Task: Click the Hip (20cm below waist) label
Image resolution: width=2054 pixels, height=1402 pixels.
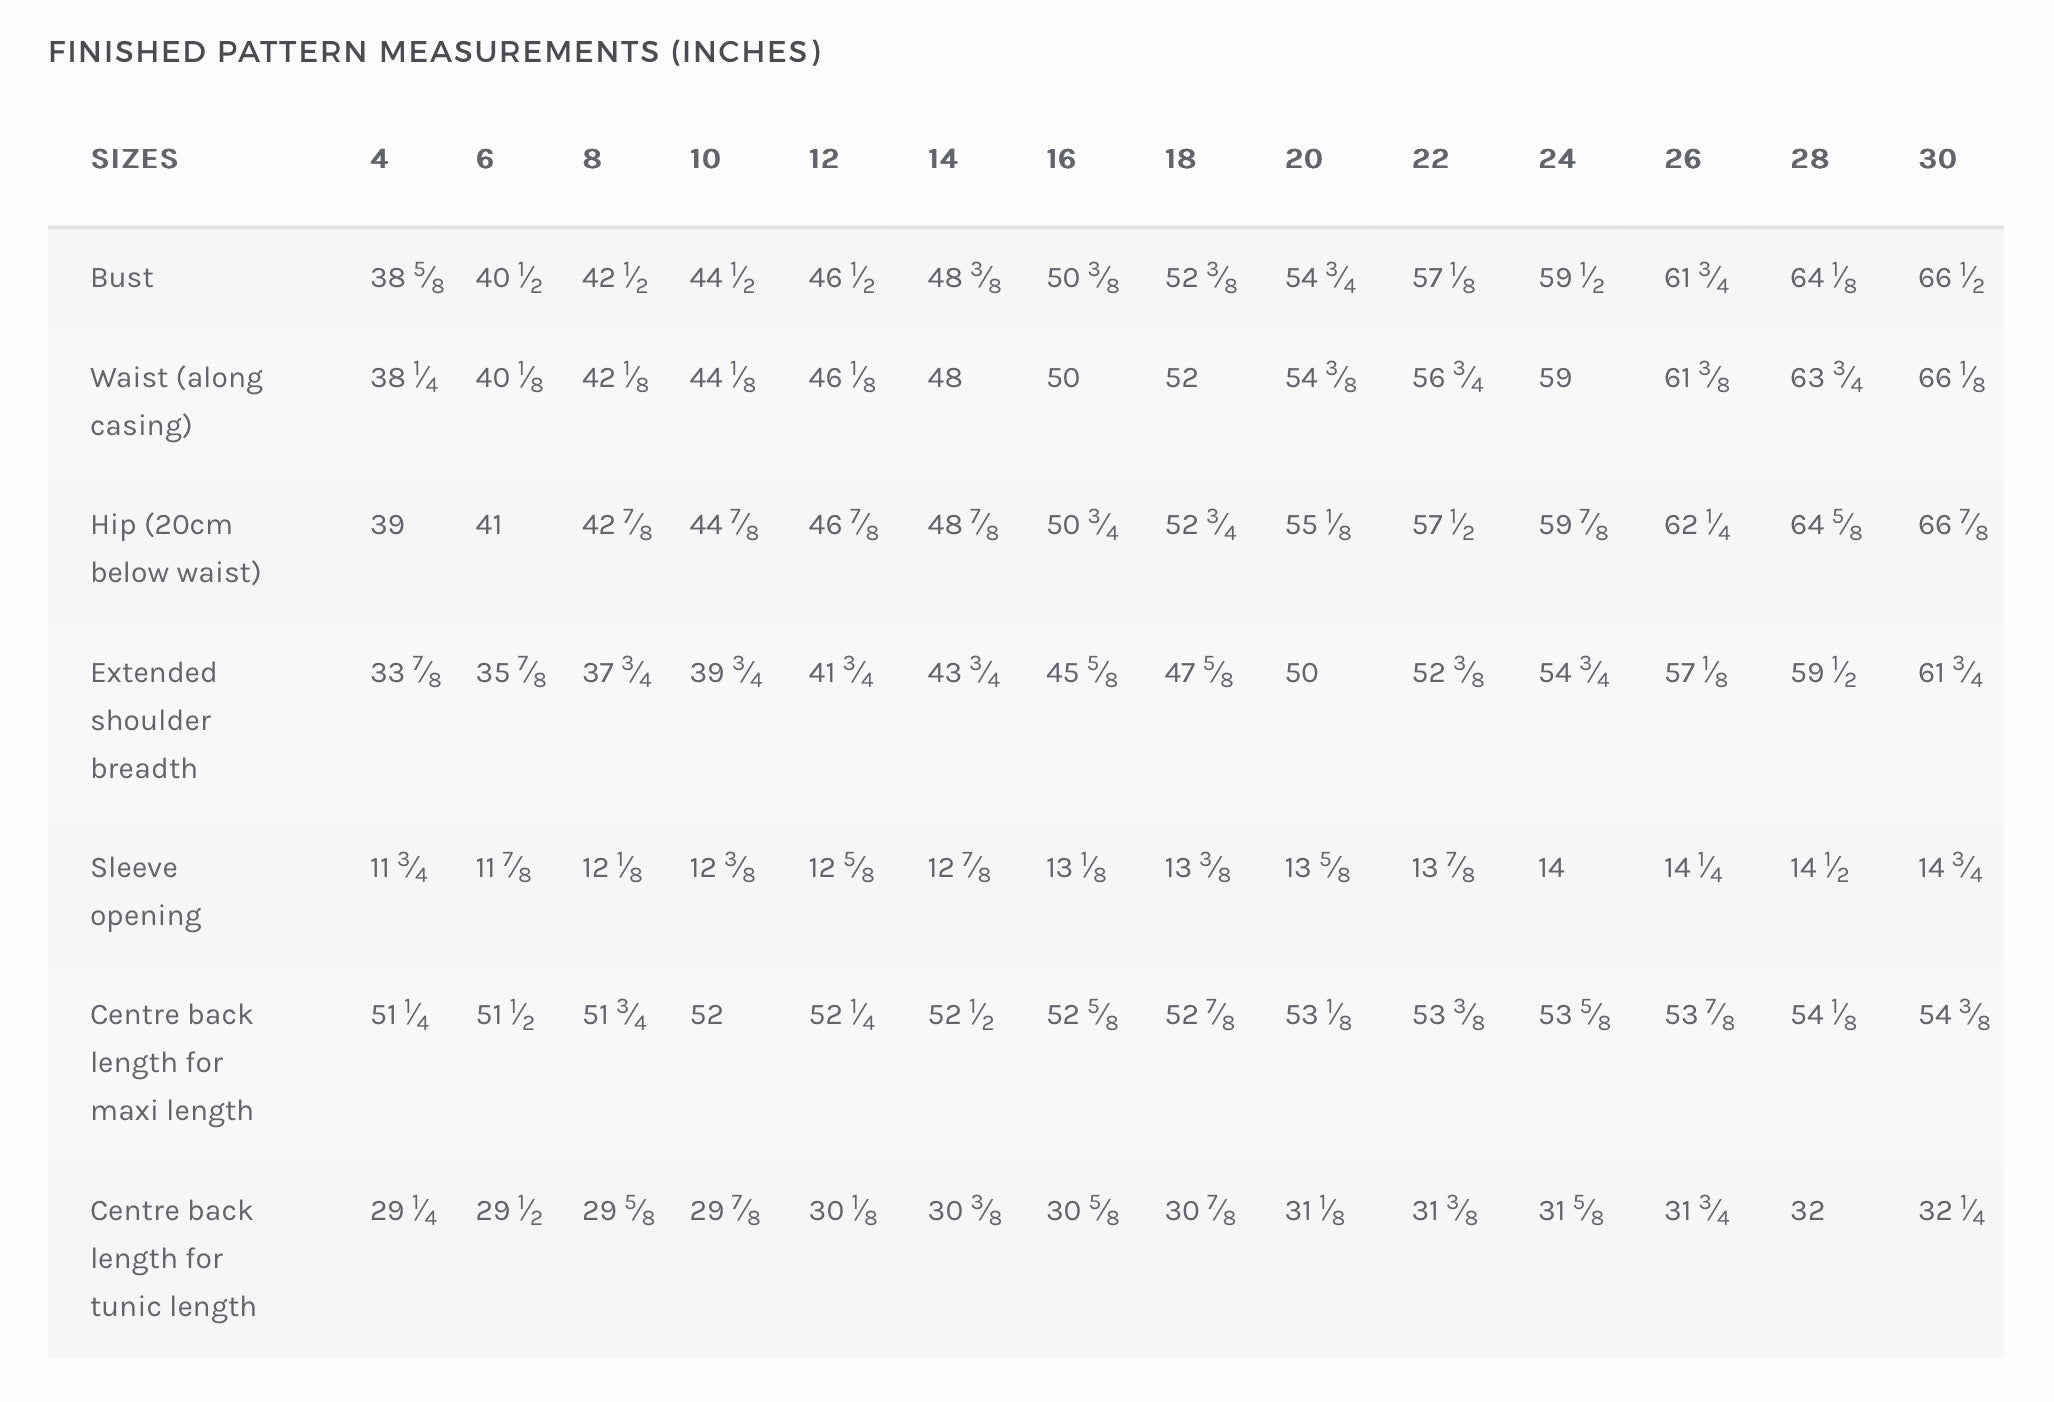Action: pyautogui.click(x=175, y=548)
